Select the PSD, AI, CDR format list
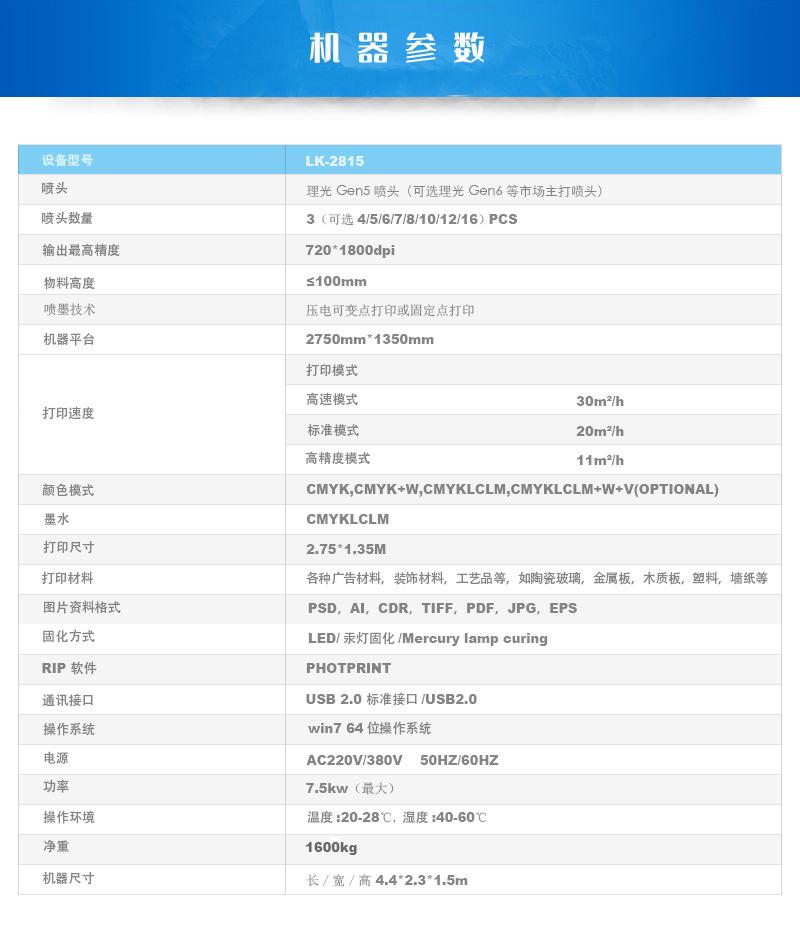 pyautogui.click(x=440, y=608)
